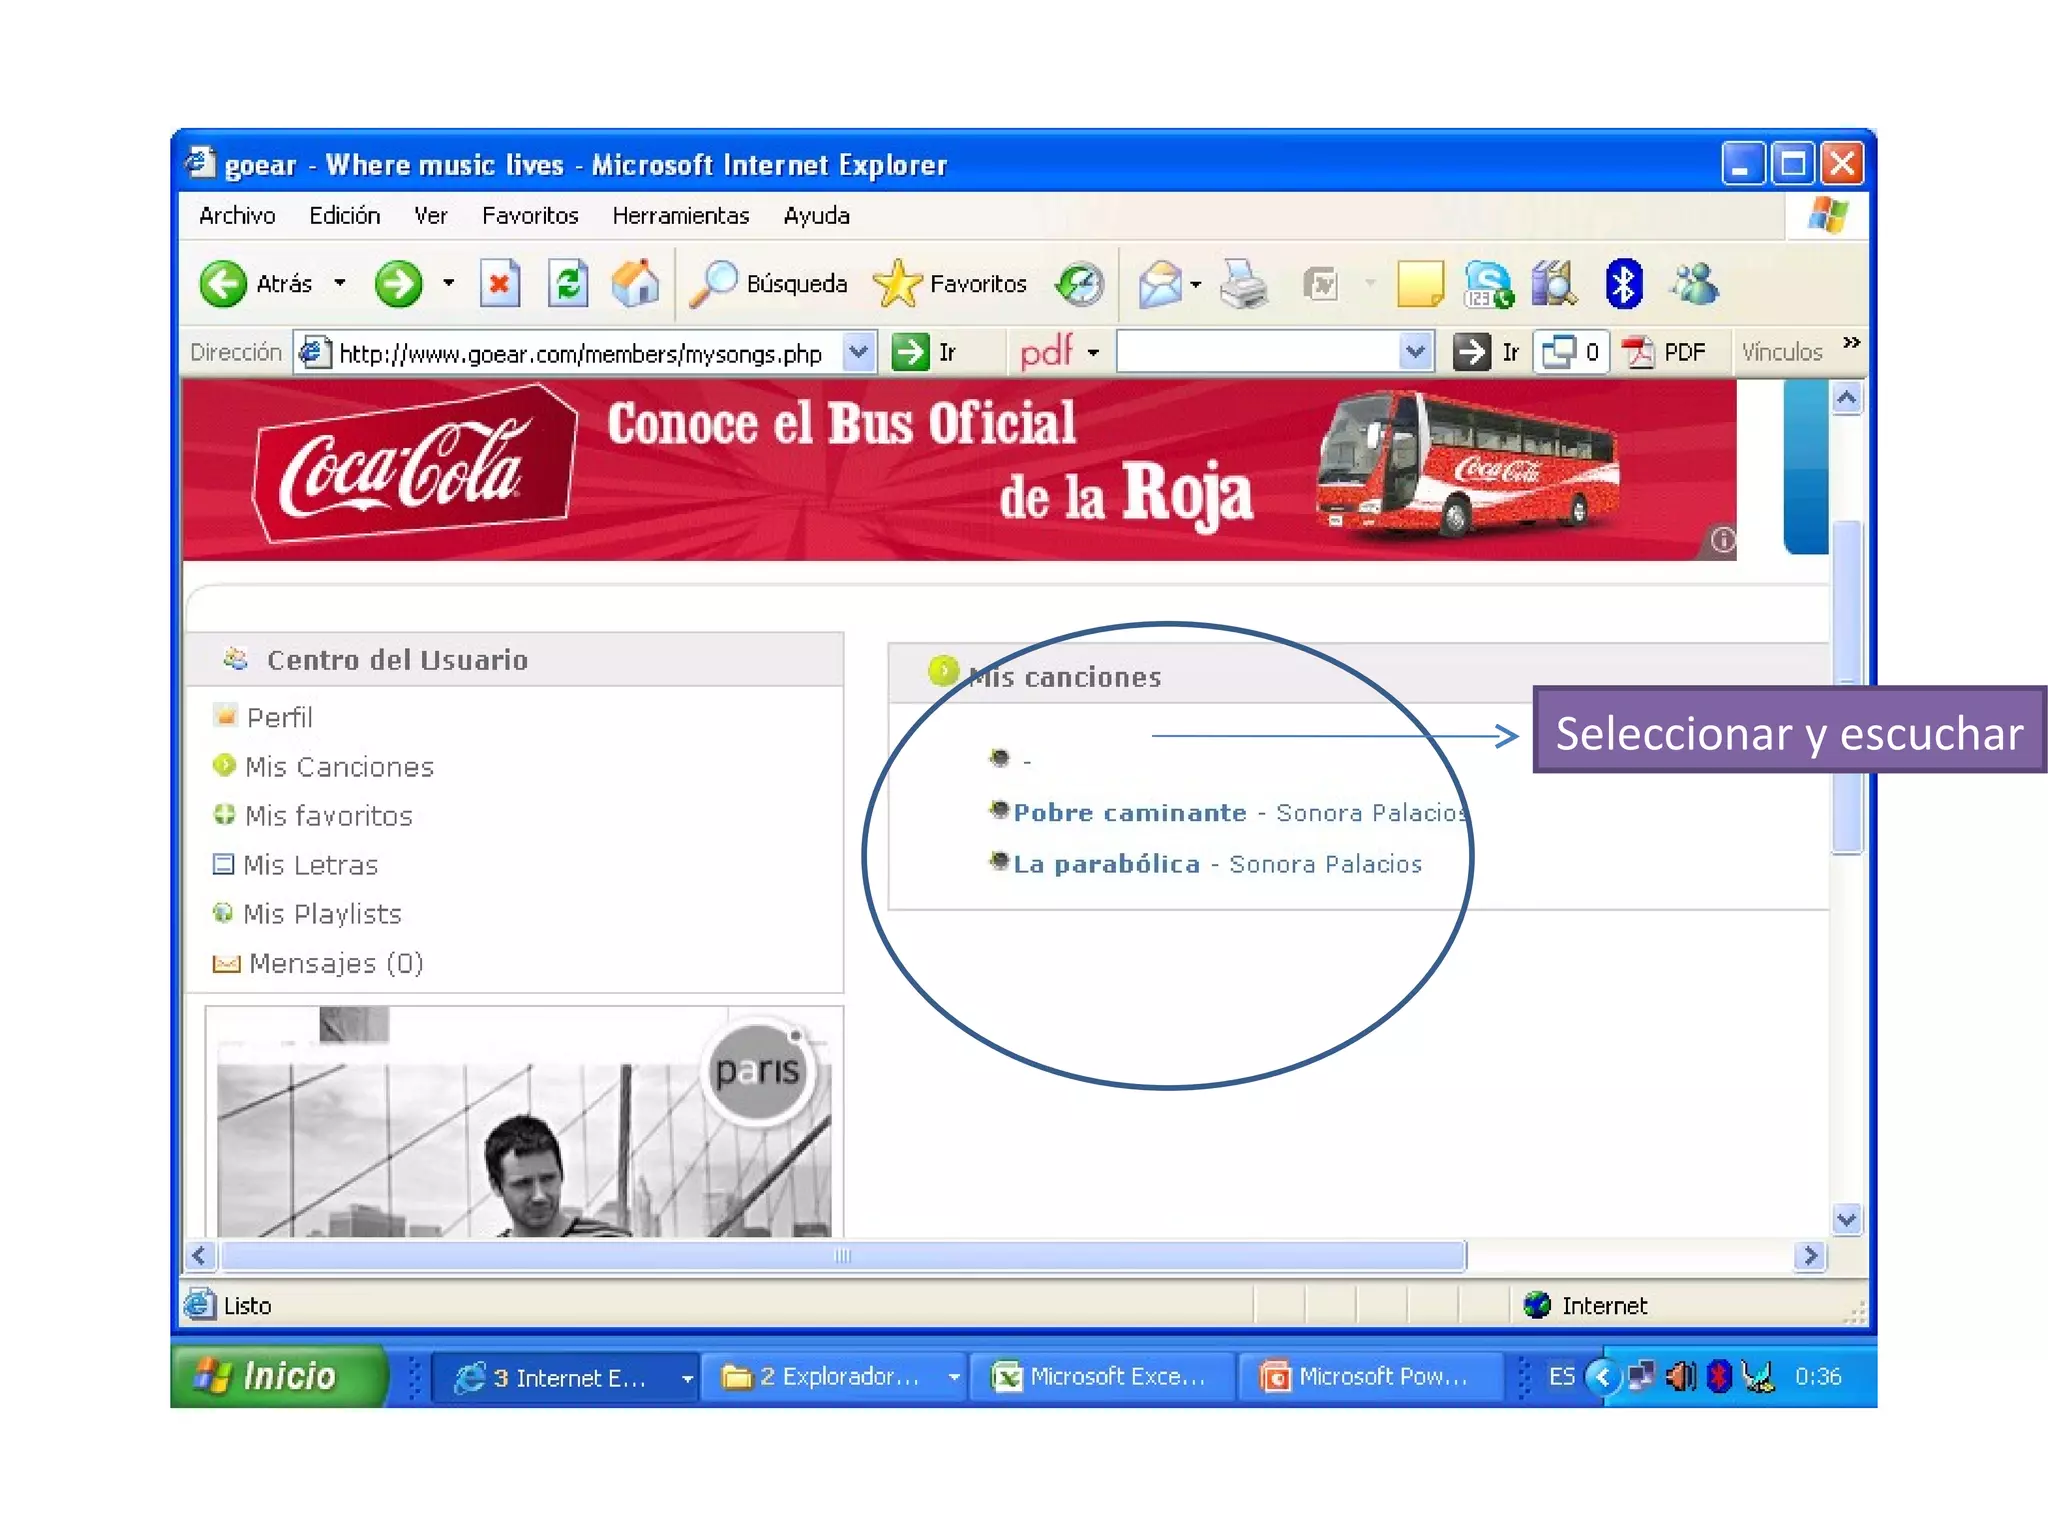Go to the Home page icon
The image size is (2048, 1536).
click(x=636, y=284)
